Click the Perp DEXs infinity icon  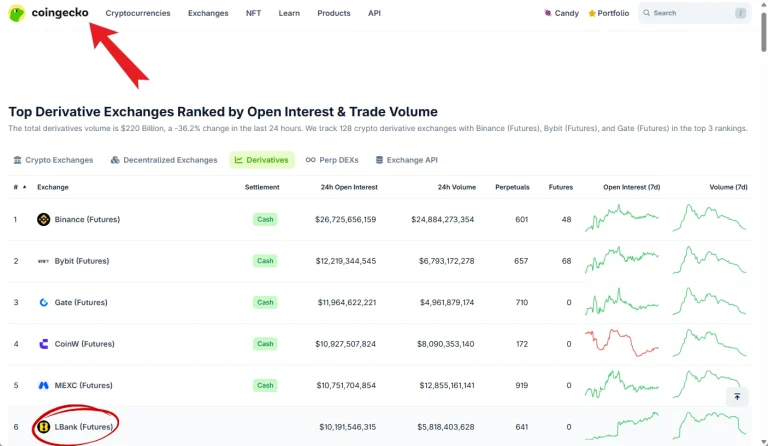[311, 160]
